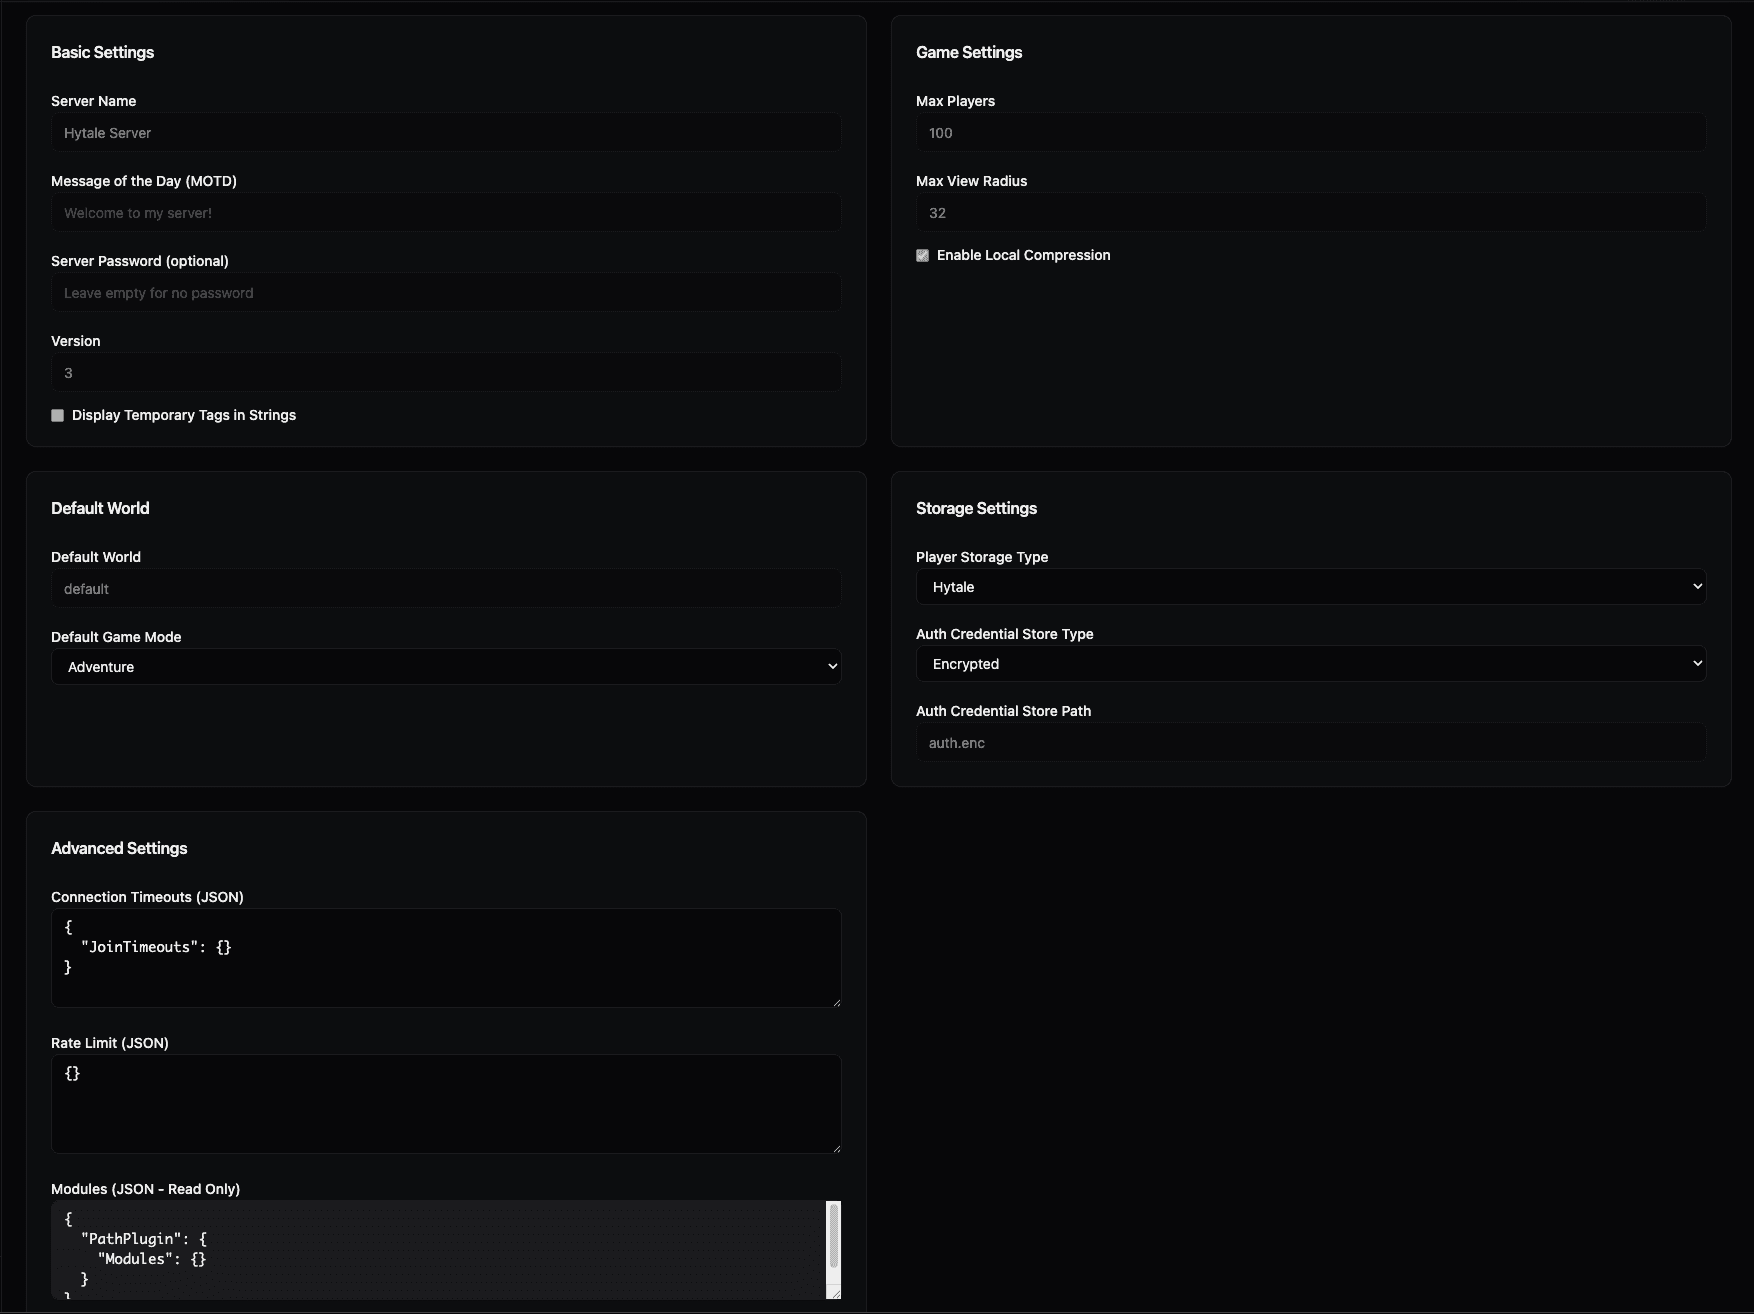The image size is (1754, 1314).
Task: Select the Version number field
Action: (x=446, y=371)
